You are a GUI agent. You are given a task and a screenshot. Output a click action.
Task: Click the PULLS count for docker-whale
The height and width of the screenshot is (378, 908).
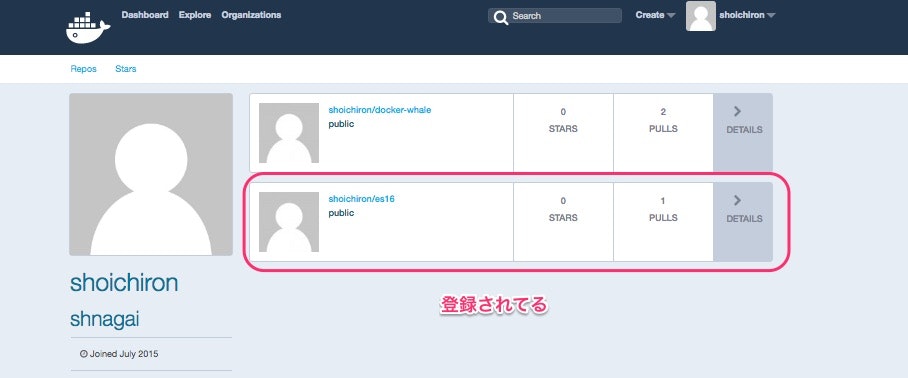(663, 112)
